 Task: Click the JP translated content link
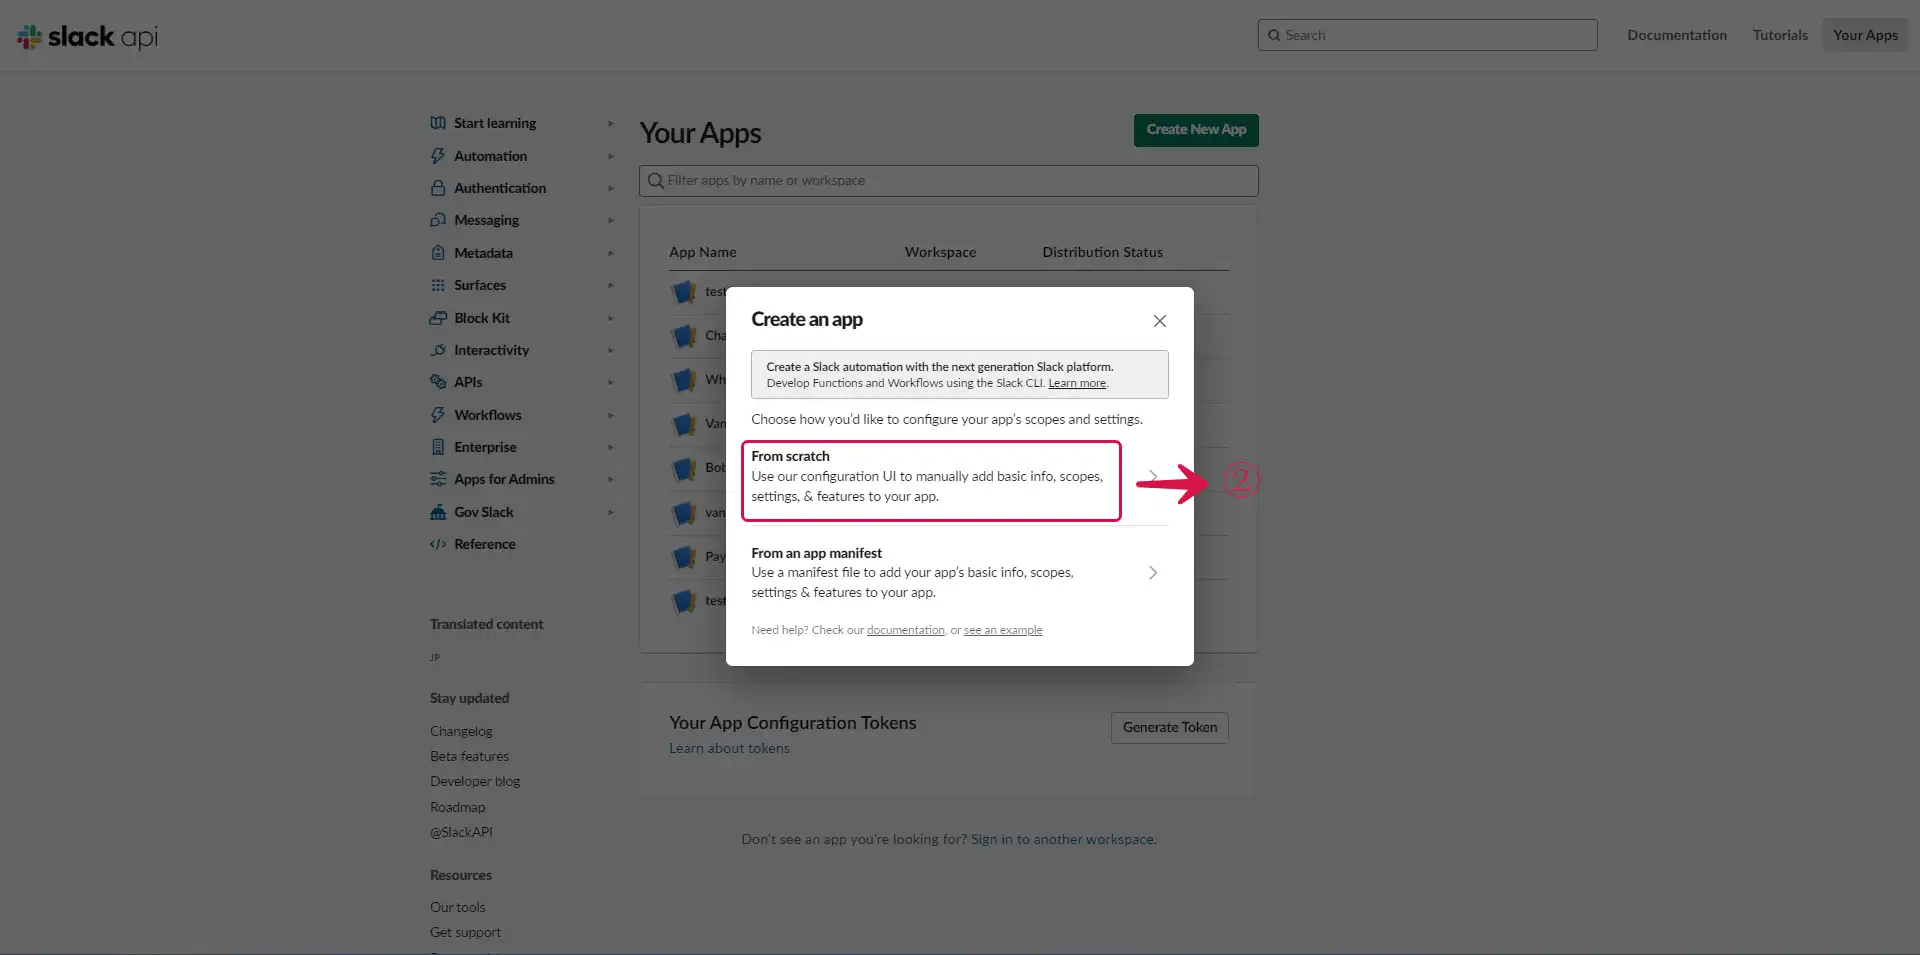pyautogui.click(x=435, y=658)
